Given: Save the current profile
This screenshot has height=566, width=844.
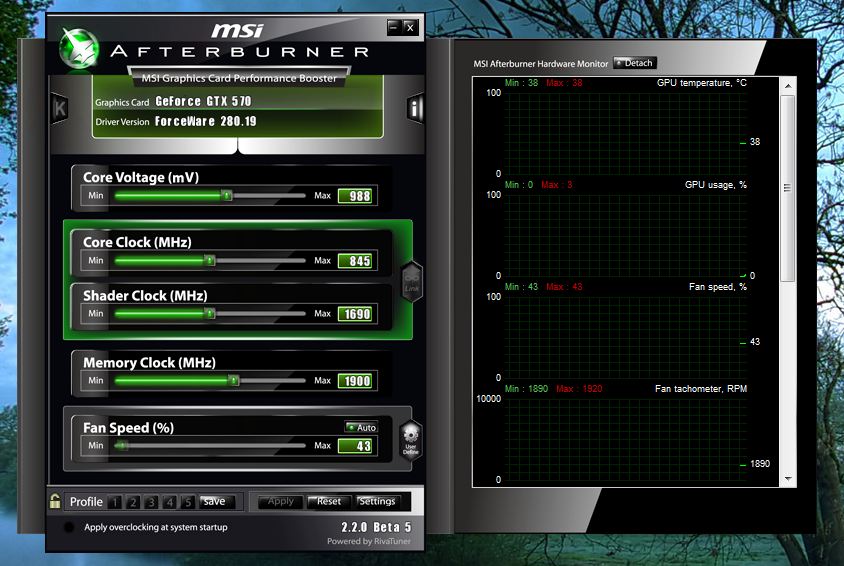Looking at the screenshot, I should coord(217,501).
